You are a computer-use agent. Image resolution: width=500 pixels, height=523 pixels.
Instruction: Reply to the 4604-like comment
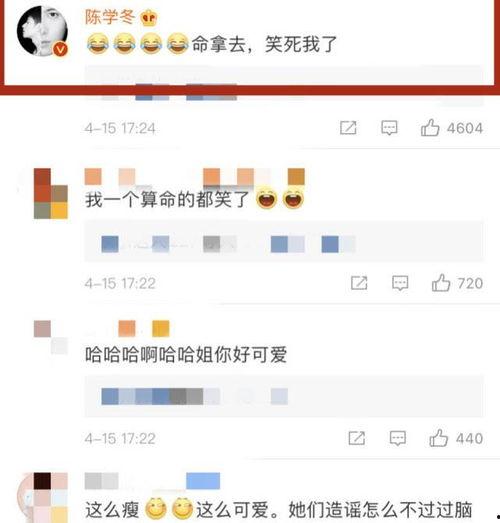[389, 128]
